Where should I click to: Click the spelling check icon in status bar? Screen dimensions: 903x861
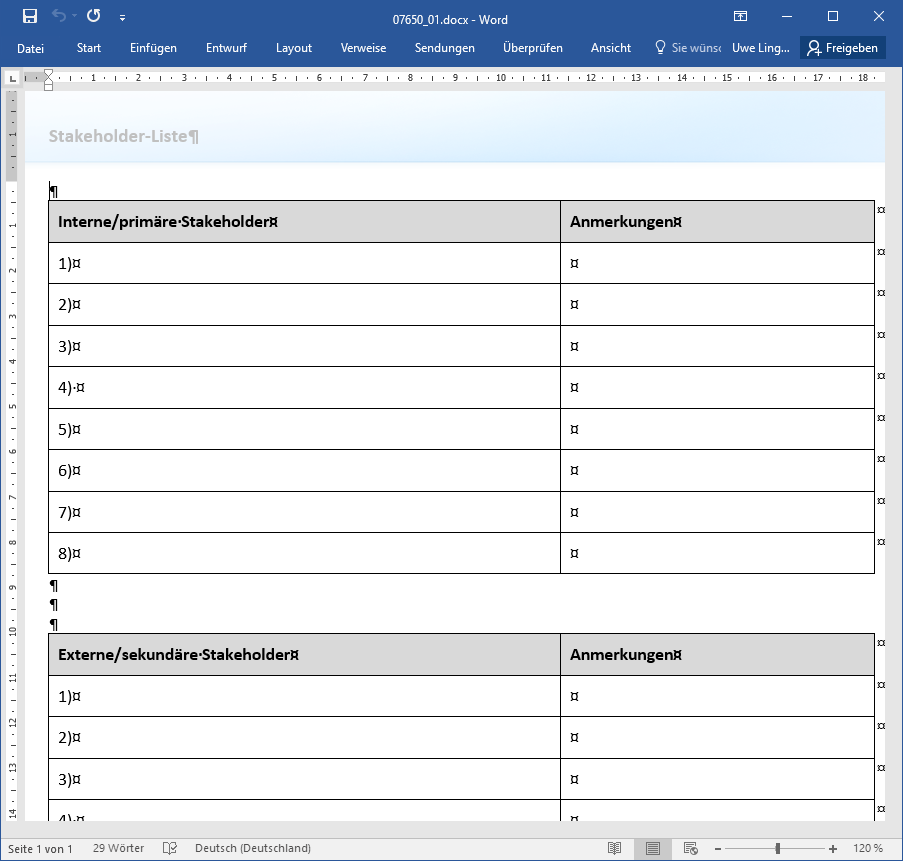(170, 848)
